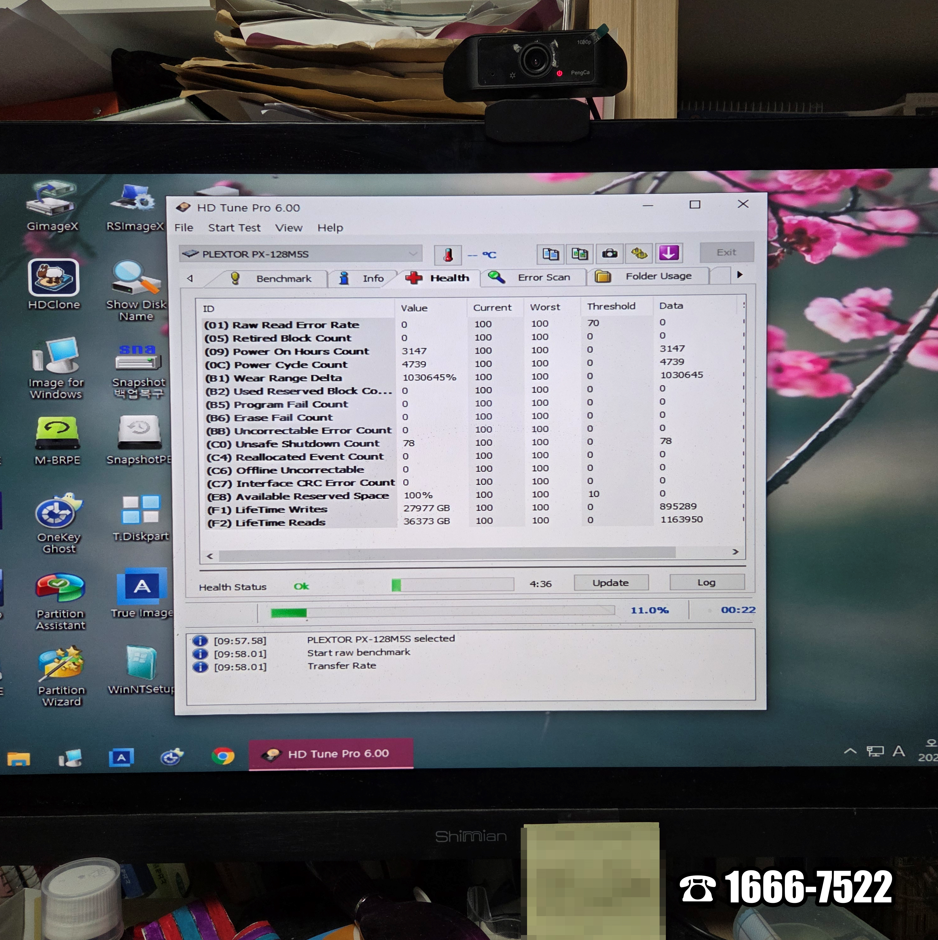This screenshot has width=938, height=940.
Task: Switch to the Benchmark tab
Action: pos(273,279)
